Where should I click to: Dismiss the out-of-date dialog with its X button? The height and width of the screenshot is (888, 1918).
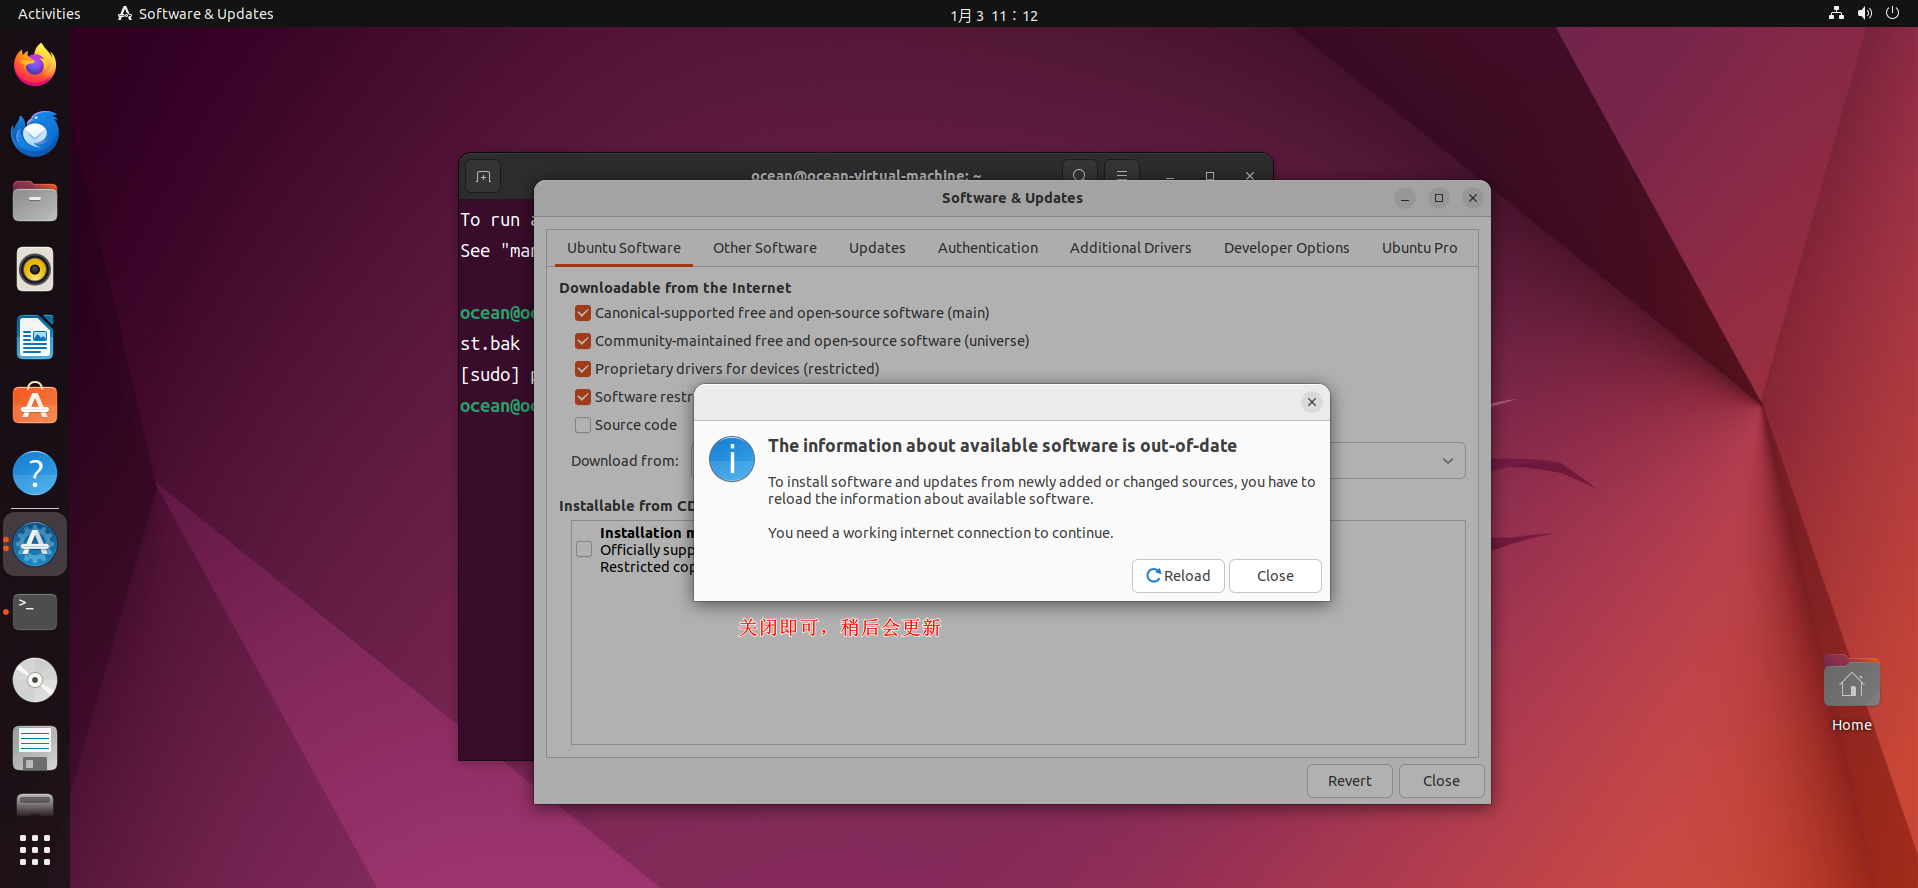point(1312,402)
